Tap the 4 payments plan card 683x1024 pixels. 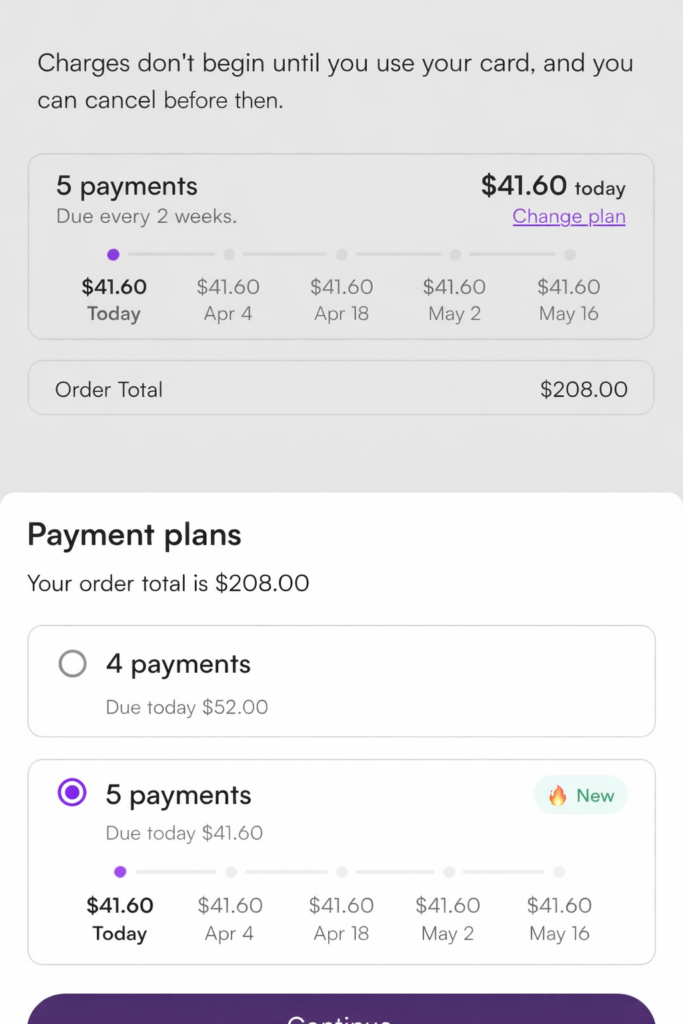coord(341,682)
